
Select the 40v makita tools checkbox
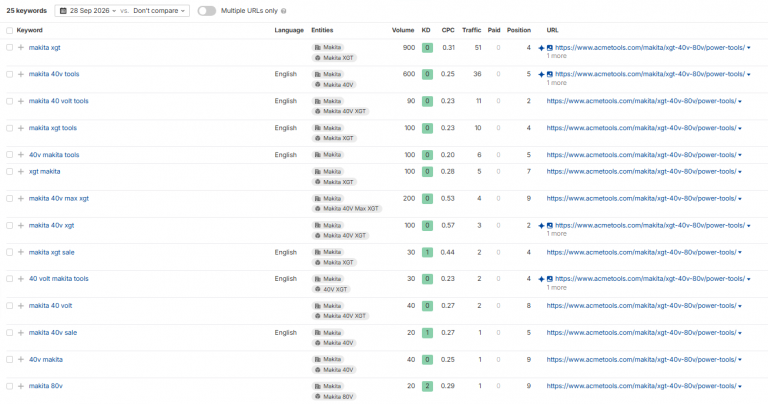[9, 155]
